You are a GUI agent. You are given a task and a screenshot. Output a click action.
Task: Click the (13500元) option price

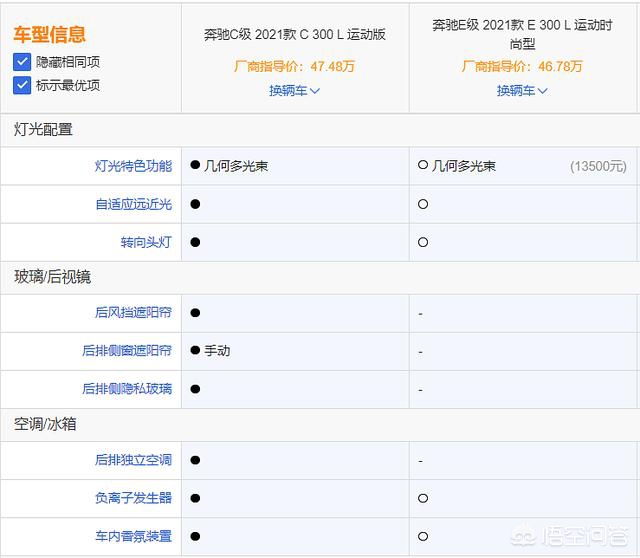coord(598,166)
